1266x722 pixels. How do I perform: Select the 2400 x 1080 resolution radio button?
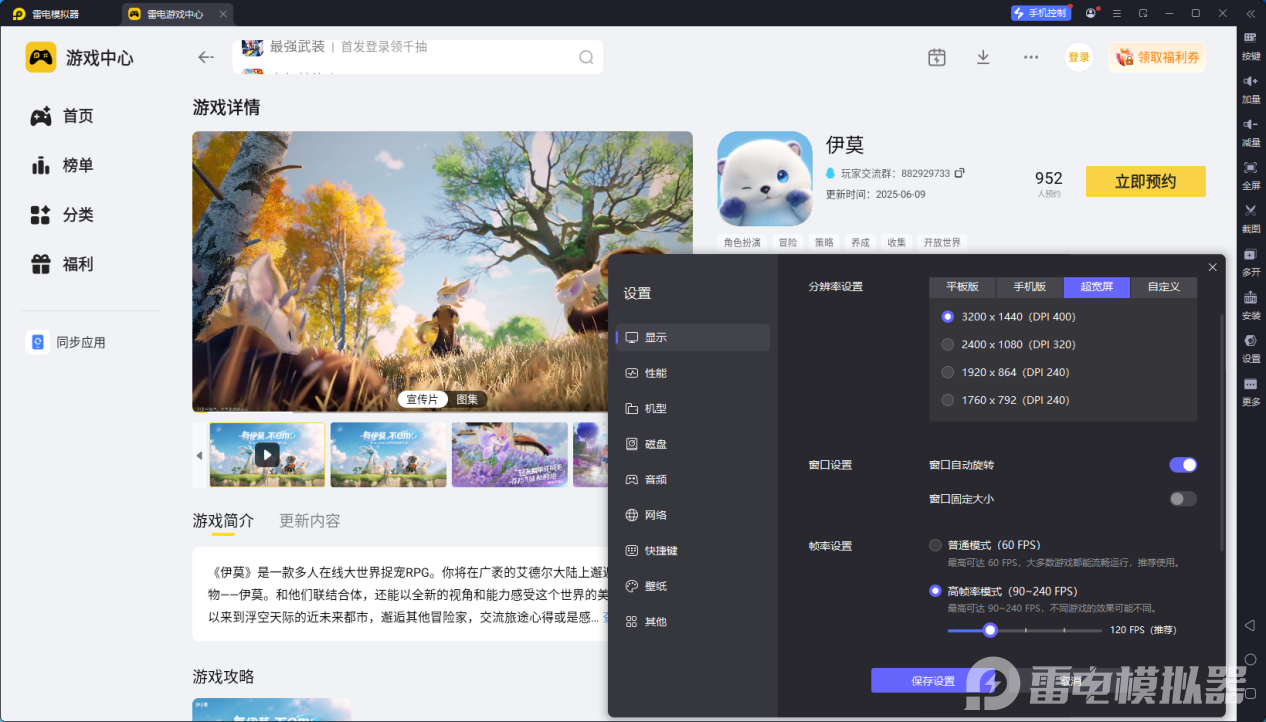(947, 344)
